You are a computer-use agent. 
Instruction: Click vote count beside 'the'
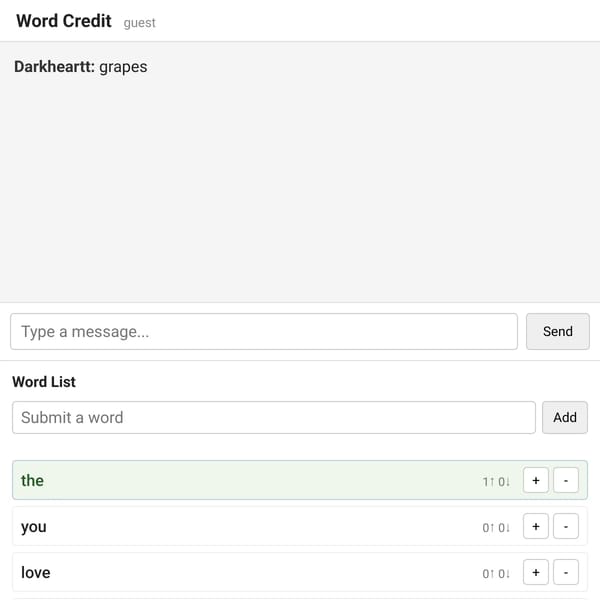[496, 481]
